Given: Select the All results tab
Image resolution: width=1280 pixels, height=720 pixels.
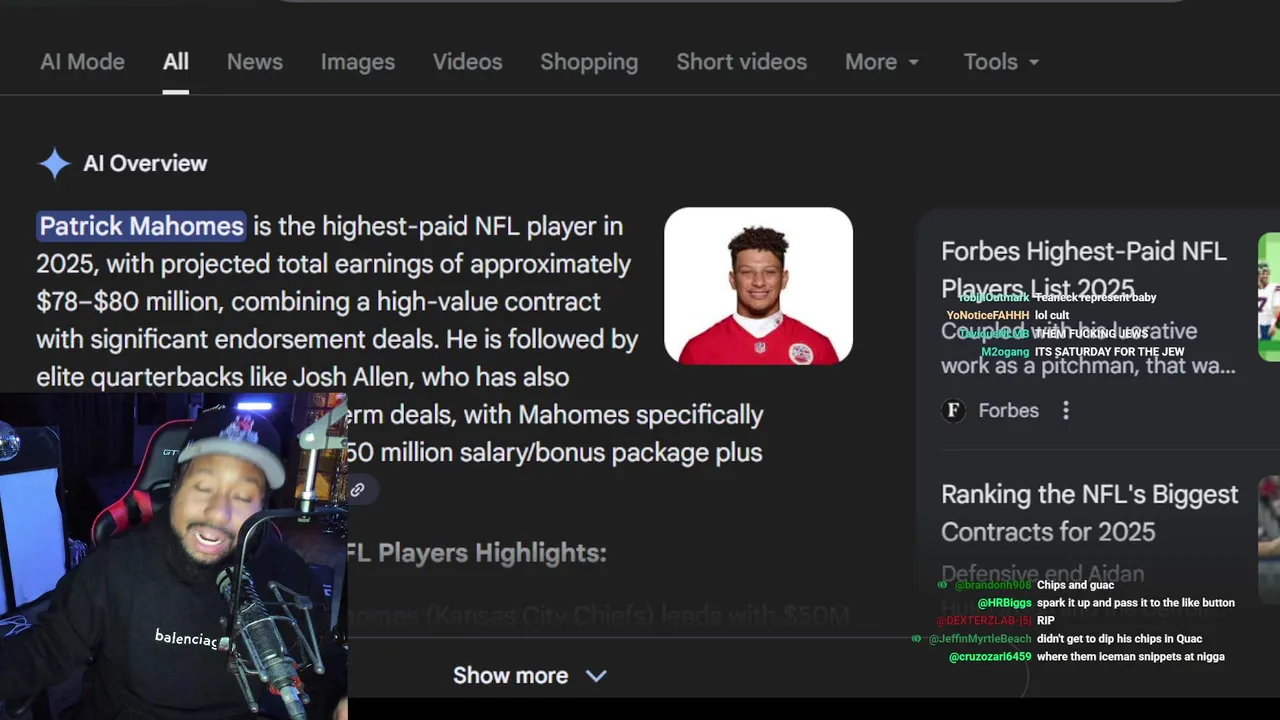Looking at the screenshot, I should (176, 62).
